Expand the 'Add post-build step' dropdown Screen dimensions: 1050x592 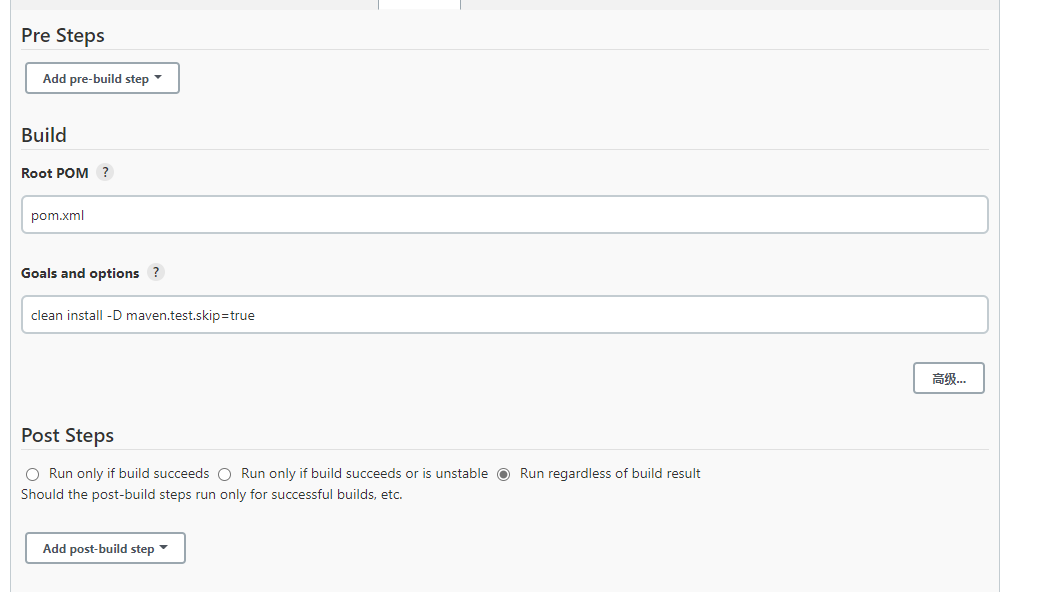click(x=105, y=548)
